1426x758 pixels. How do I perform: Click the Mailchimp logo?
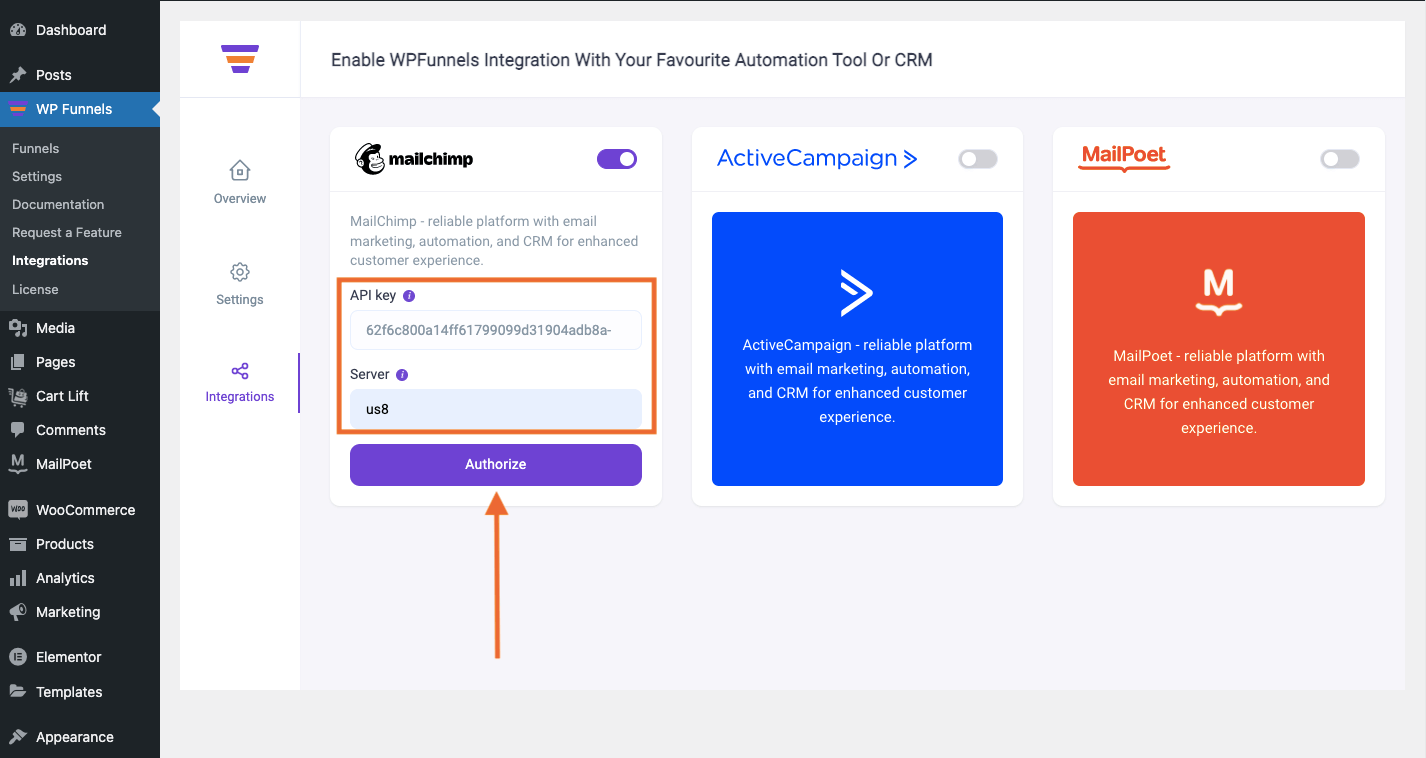(x=414, y=159)
